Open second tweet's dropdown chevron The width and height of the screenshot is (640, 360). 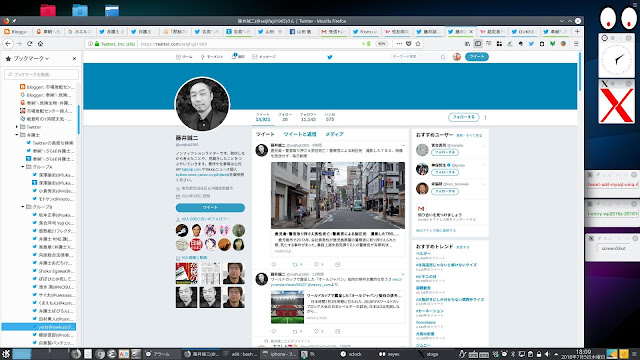point(403,274)
